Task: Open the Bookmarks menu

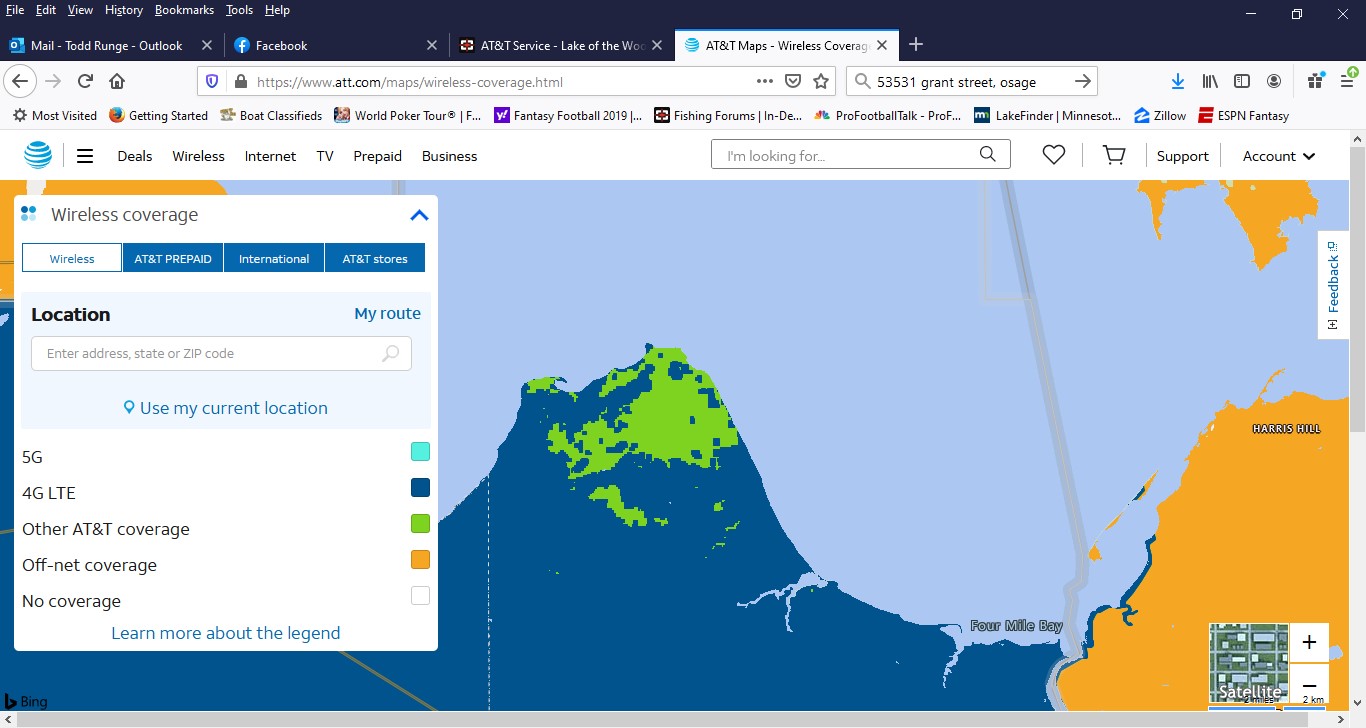Action: pyautogui.click(x=184, y=10)
